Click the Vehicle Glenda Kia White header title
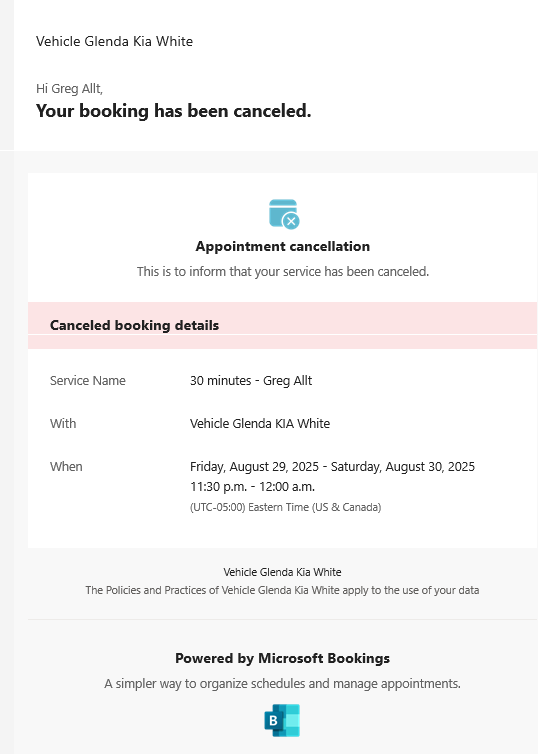538x754 pixels. coord(114,41)
